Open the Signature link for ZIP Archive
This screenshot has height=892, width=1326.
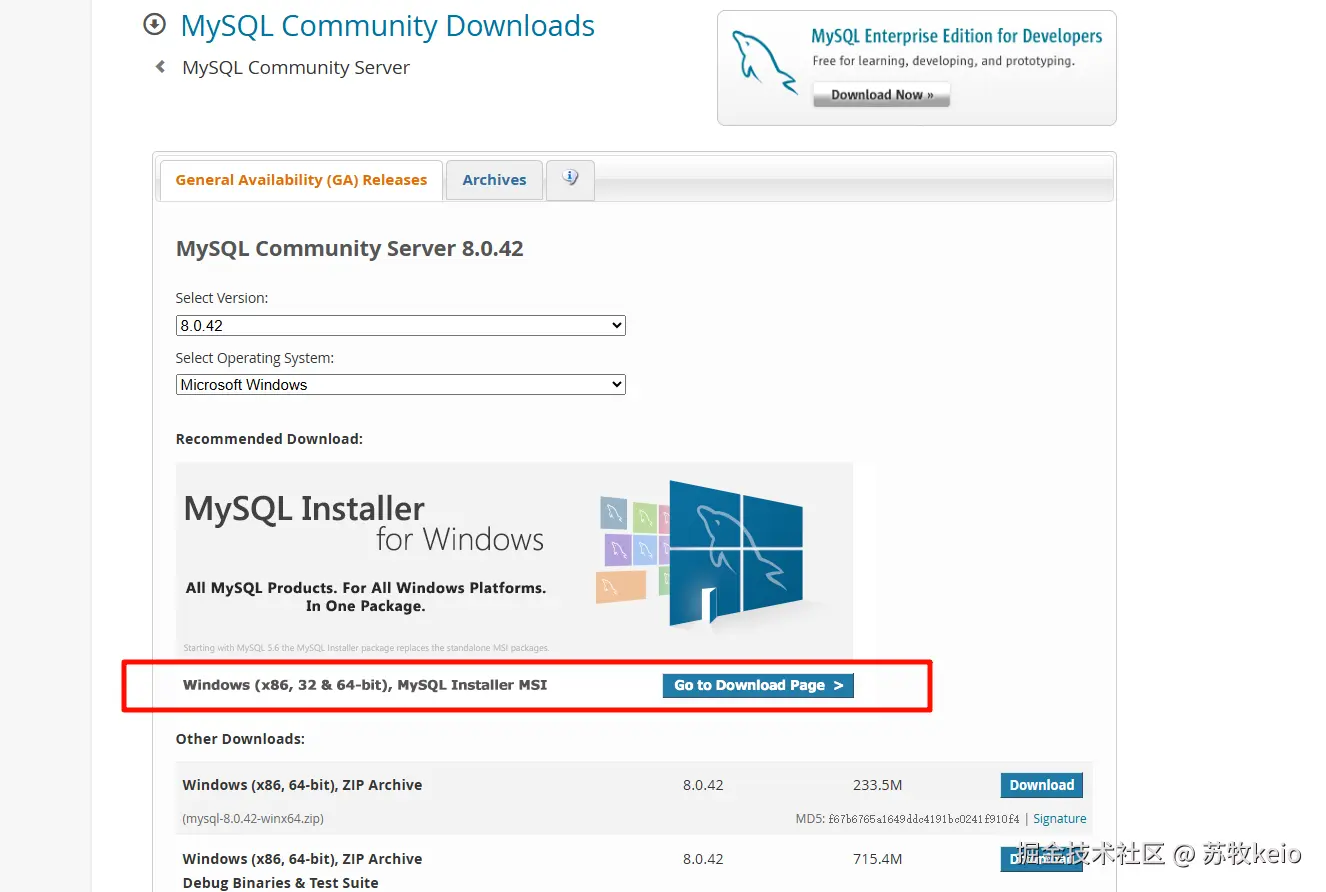[1060, 818]
